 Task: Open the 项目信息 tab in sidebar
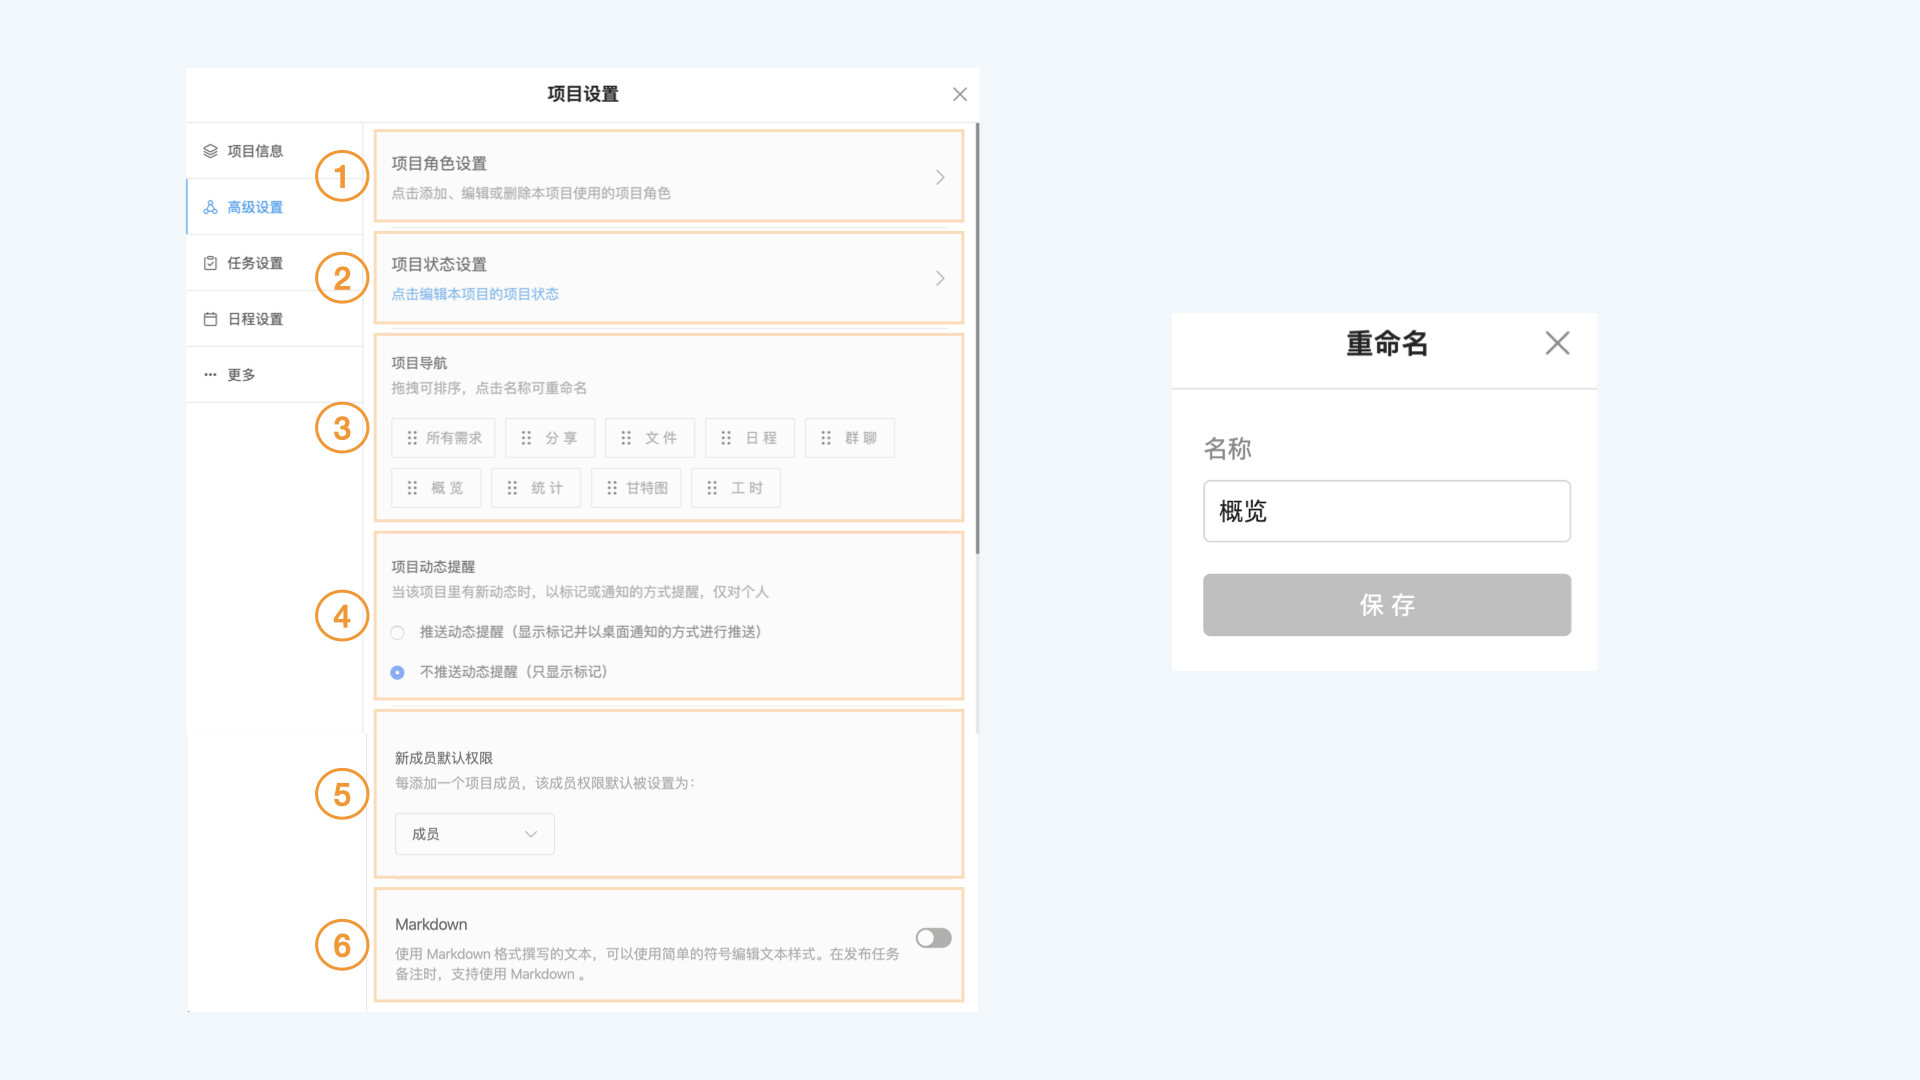tap(274, 151)
